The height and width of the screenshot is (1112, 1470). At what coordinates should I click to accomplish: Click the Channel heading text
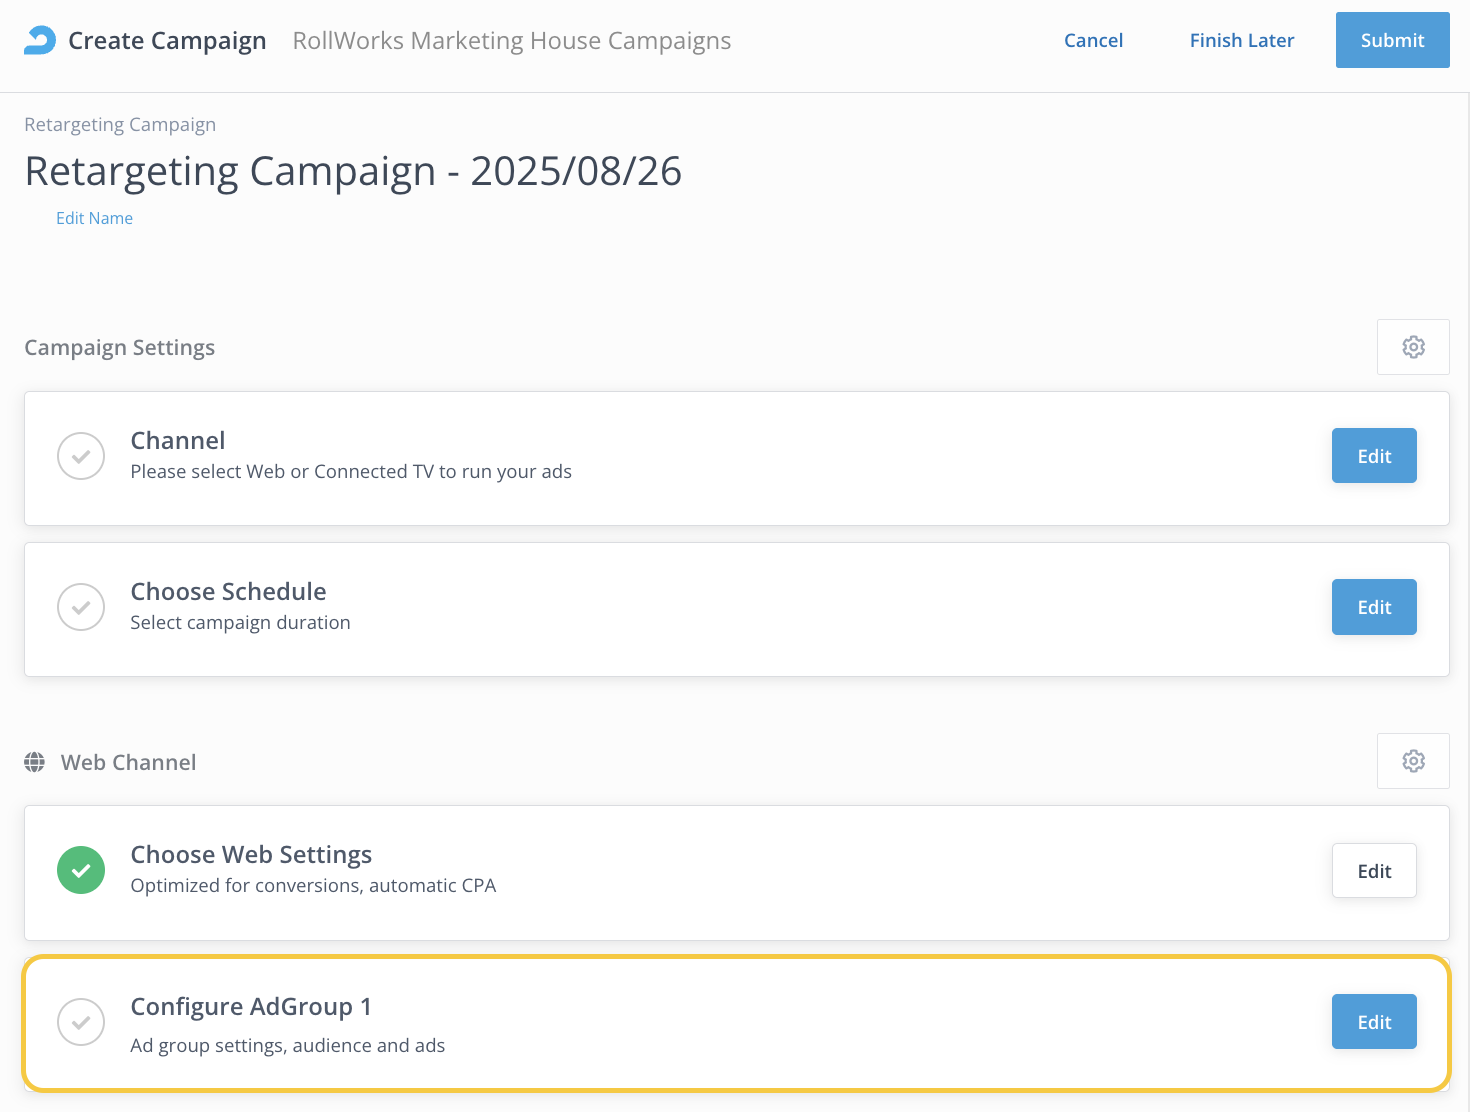[178, 440]
